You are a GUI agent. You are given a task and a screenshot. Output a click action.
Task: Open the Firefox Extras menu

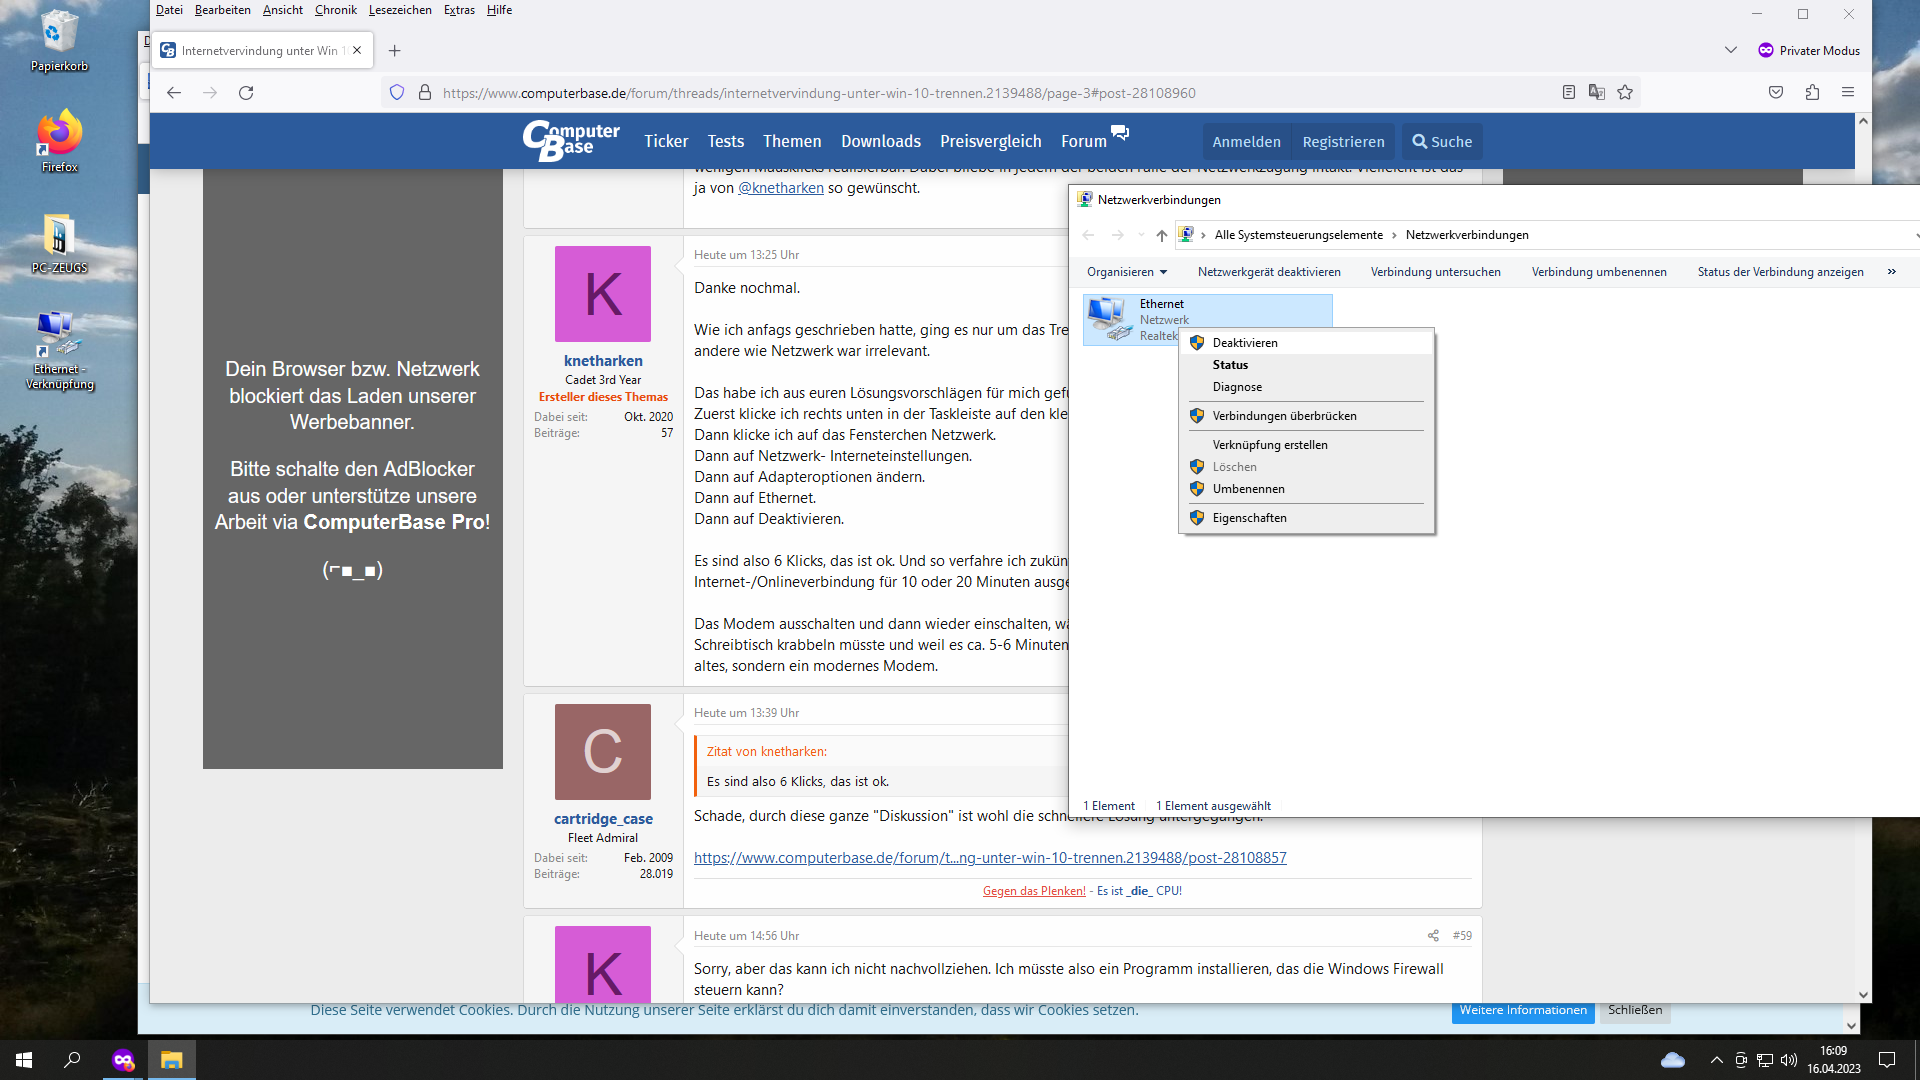(459, 10)
